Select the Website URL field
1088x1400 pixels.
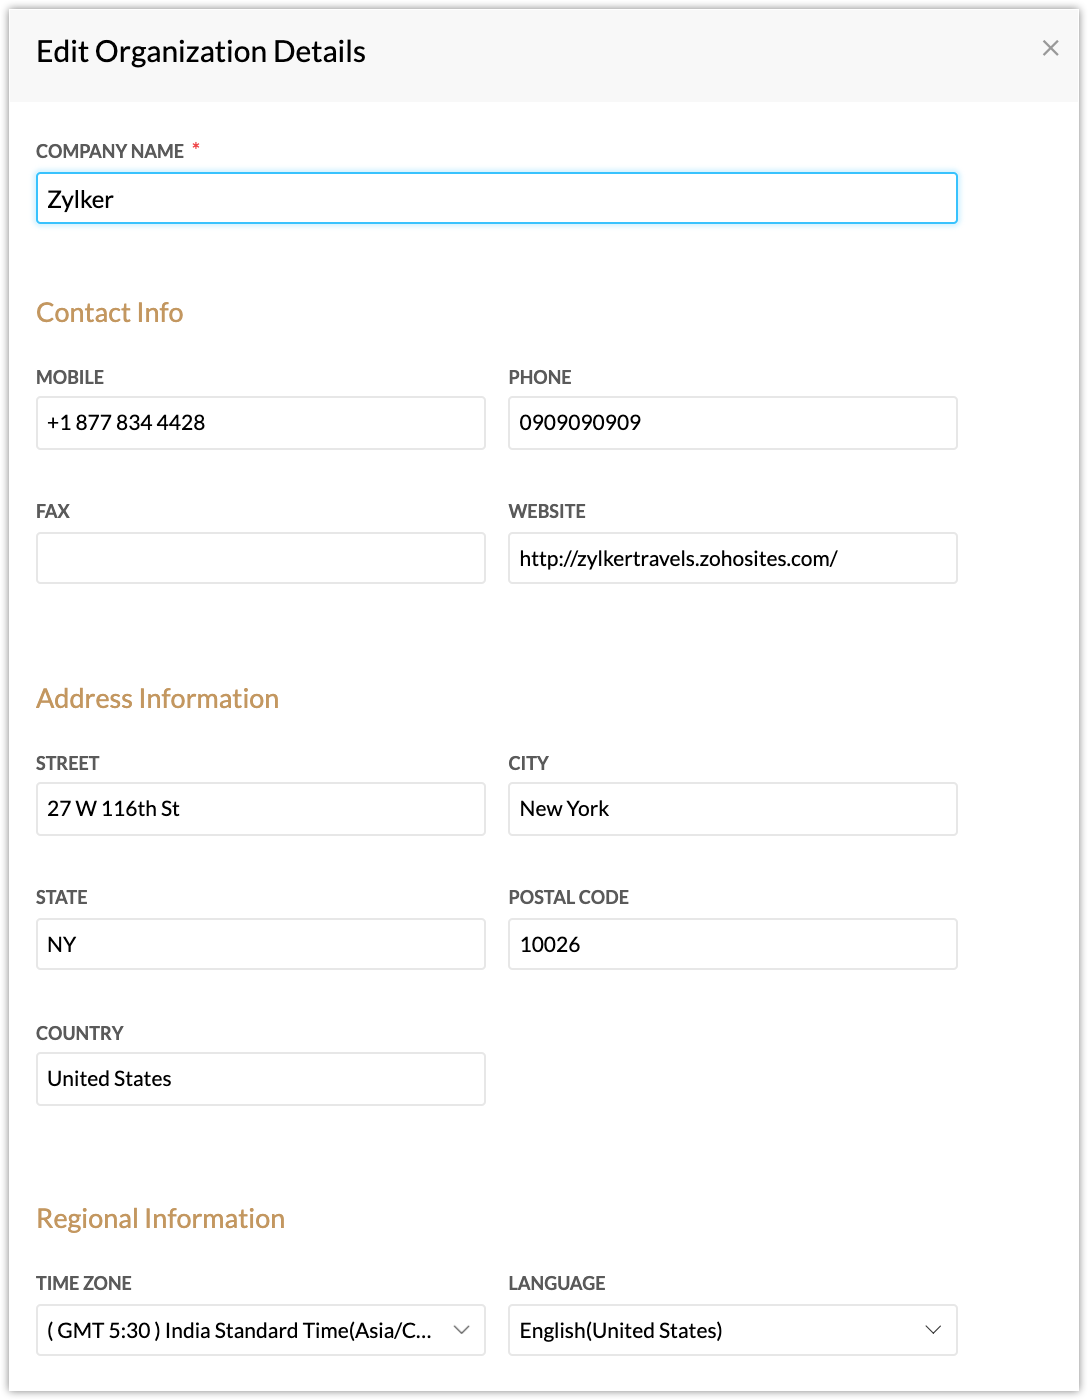click(x=733, y=558)
